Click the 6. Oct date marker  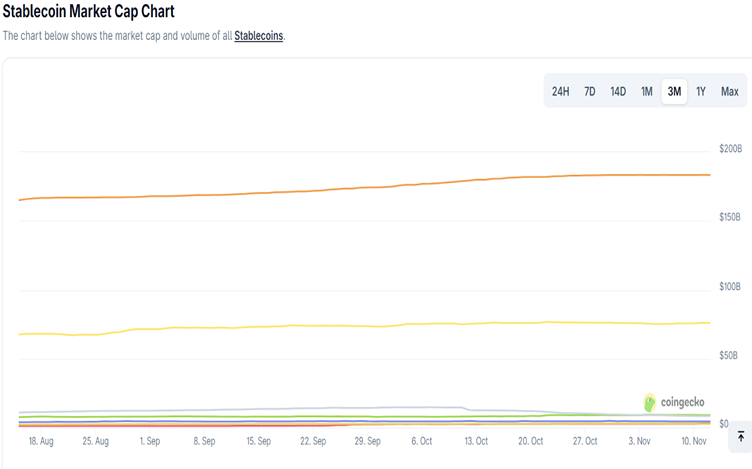pos(421,440)
